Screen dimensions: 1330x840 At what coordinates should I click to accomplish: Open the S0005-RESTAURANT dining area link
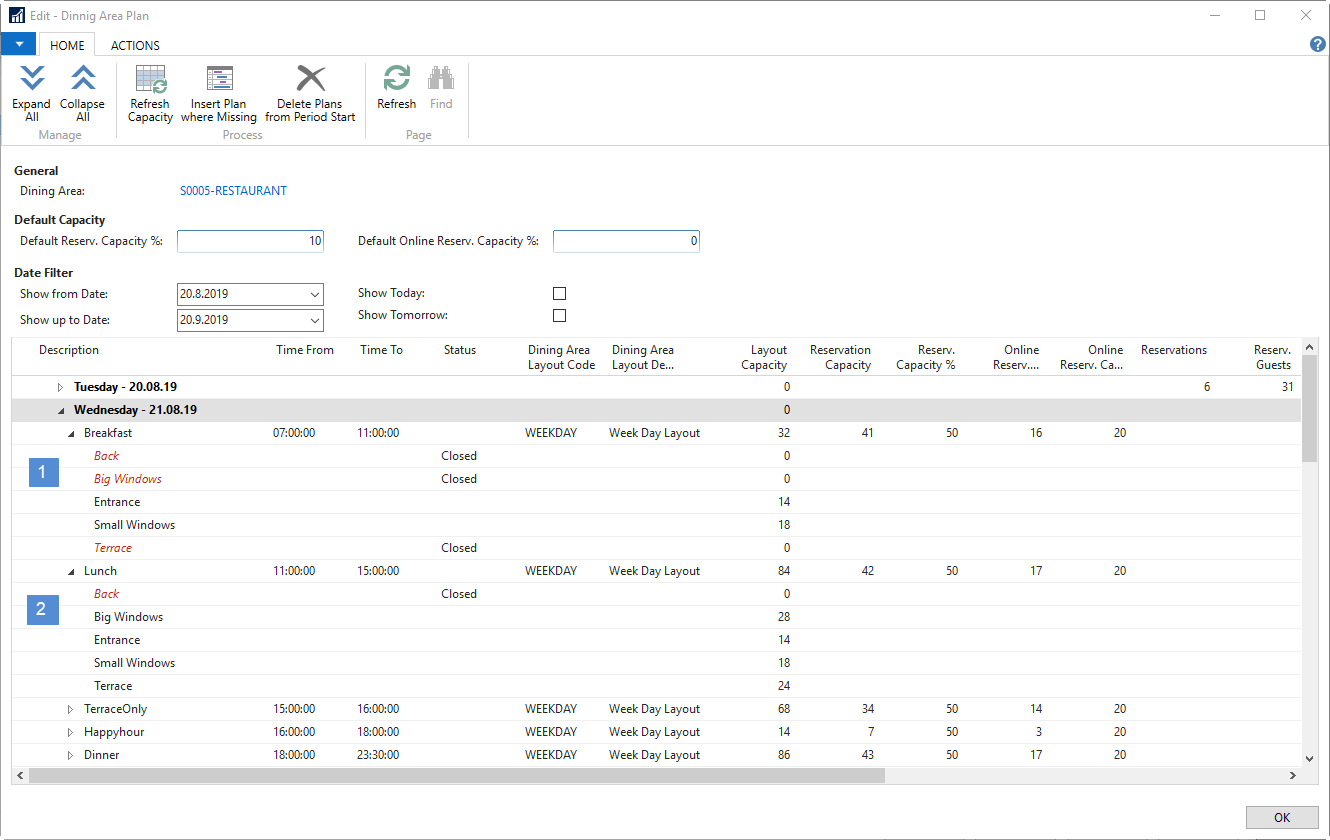click(233, 191)
